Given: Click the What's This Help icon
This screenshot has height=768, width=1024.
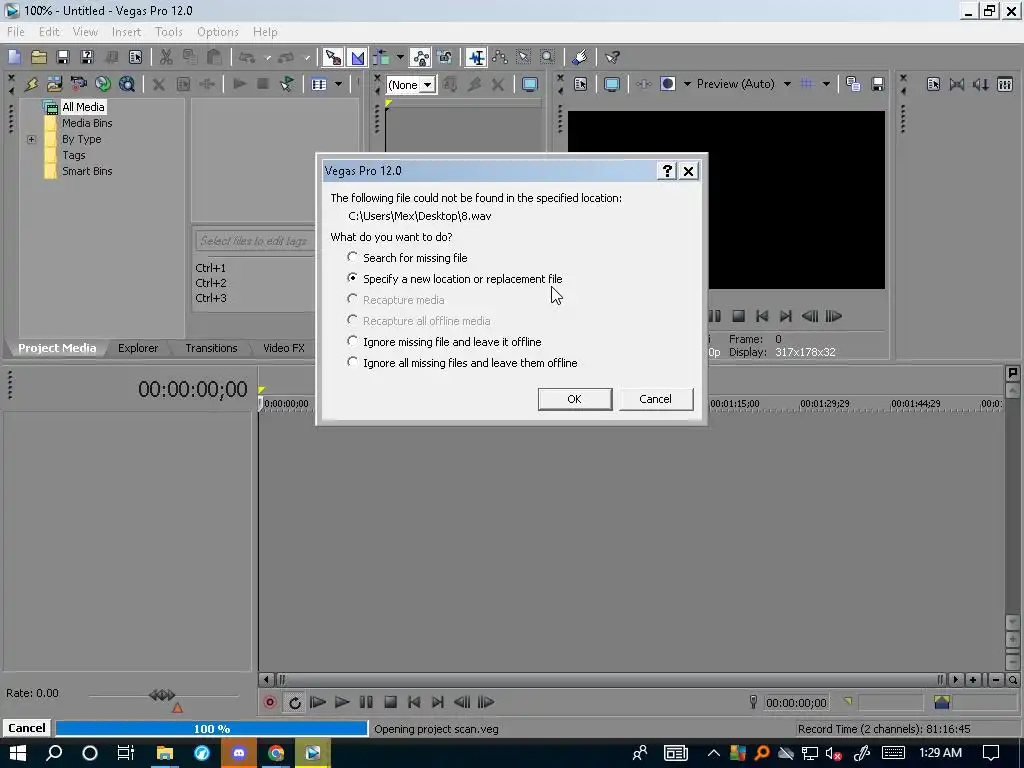Looking at the screenshot, I should 612,57.
